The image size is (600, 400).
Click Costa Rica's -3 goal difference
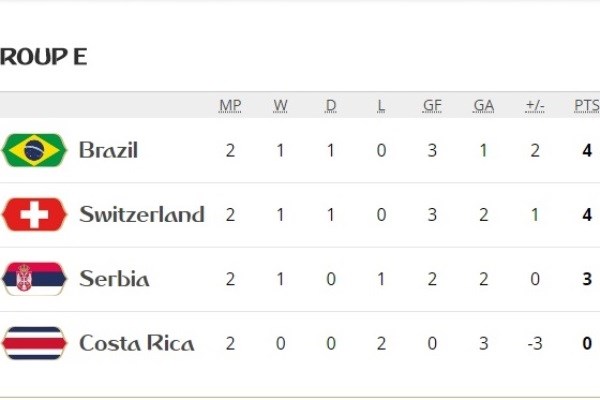coord(534,344)
